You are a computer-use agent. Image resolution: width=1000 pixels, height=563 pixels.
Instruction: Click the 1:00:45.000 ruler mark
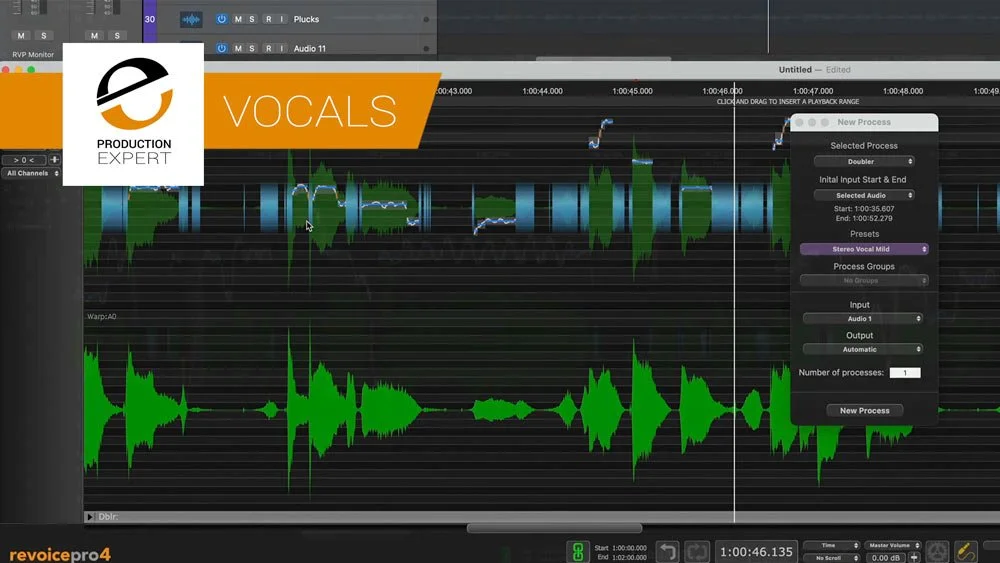tap(632, 91)
